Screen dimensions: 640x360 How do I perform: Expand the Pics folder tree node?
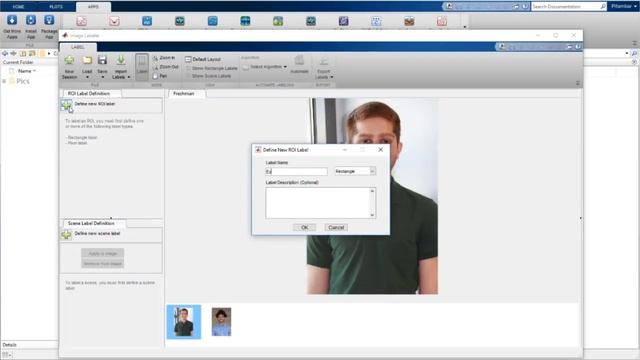point(4,81)
